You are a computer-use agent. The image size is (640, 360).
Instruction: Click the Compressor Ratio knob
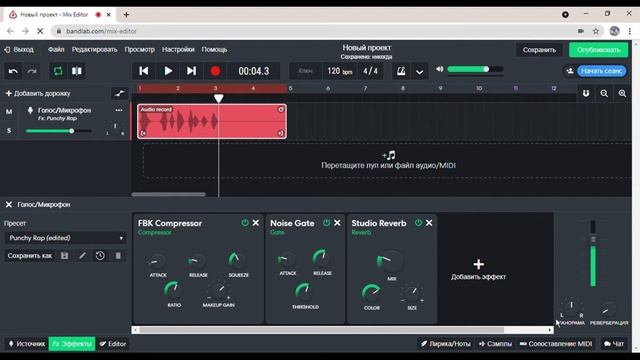pos(173,290)
